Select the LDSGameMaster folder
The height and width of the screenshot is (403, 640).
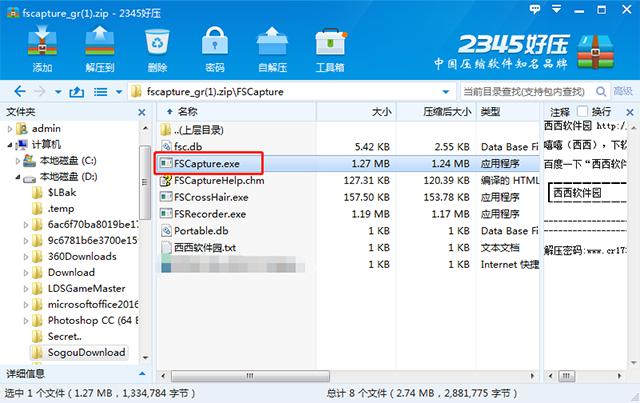(x=87, y=289)
